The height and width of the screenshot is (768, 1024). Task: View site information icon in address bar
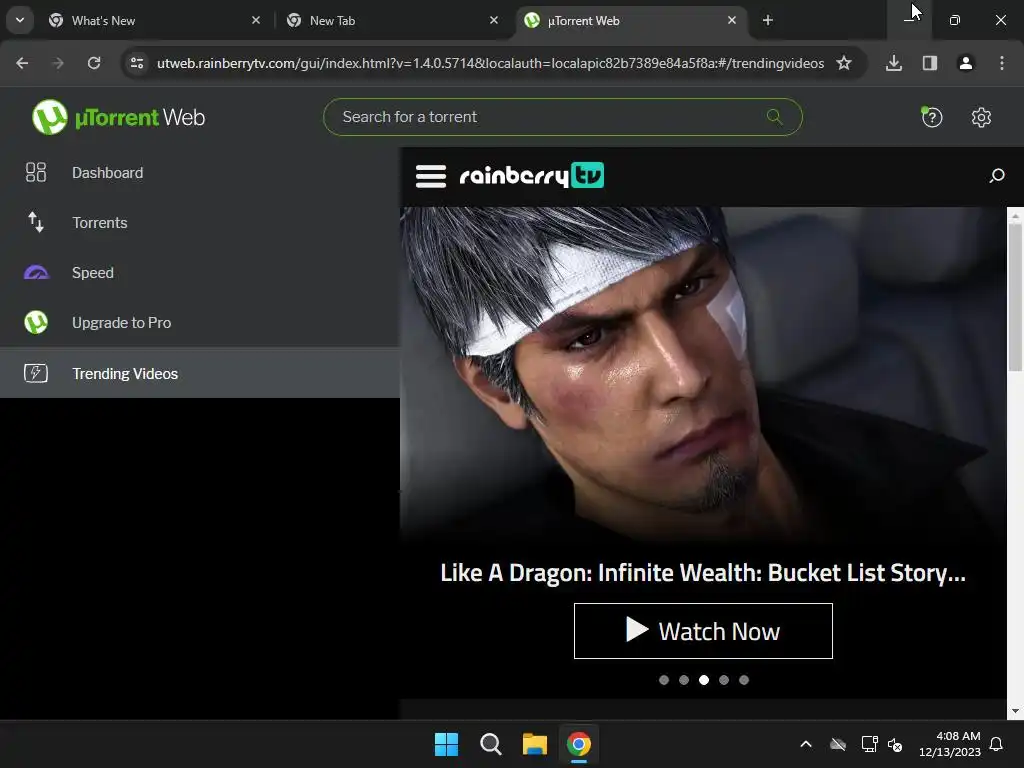[137, 63]
